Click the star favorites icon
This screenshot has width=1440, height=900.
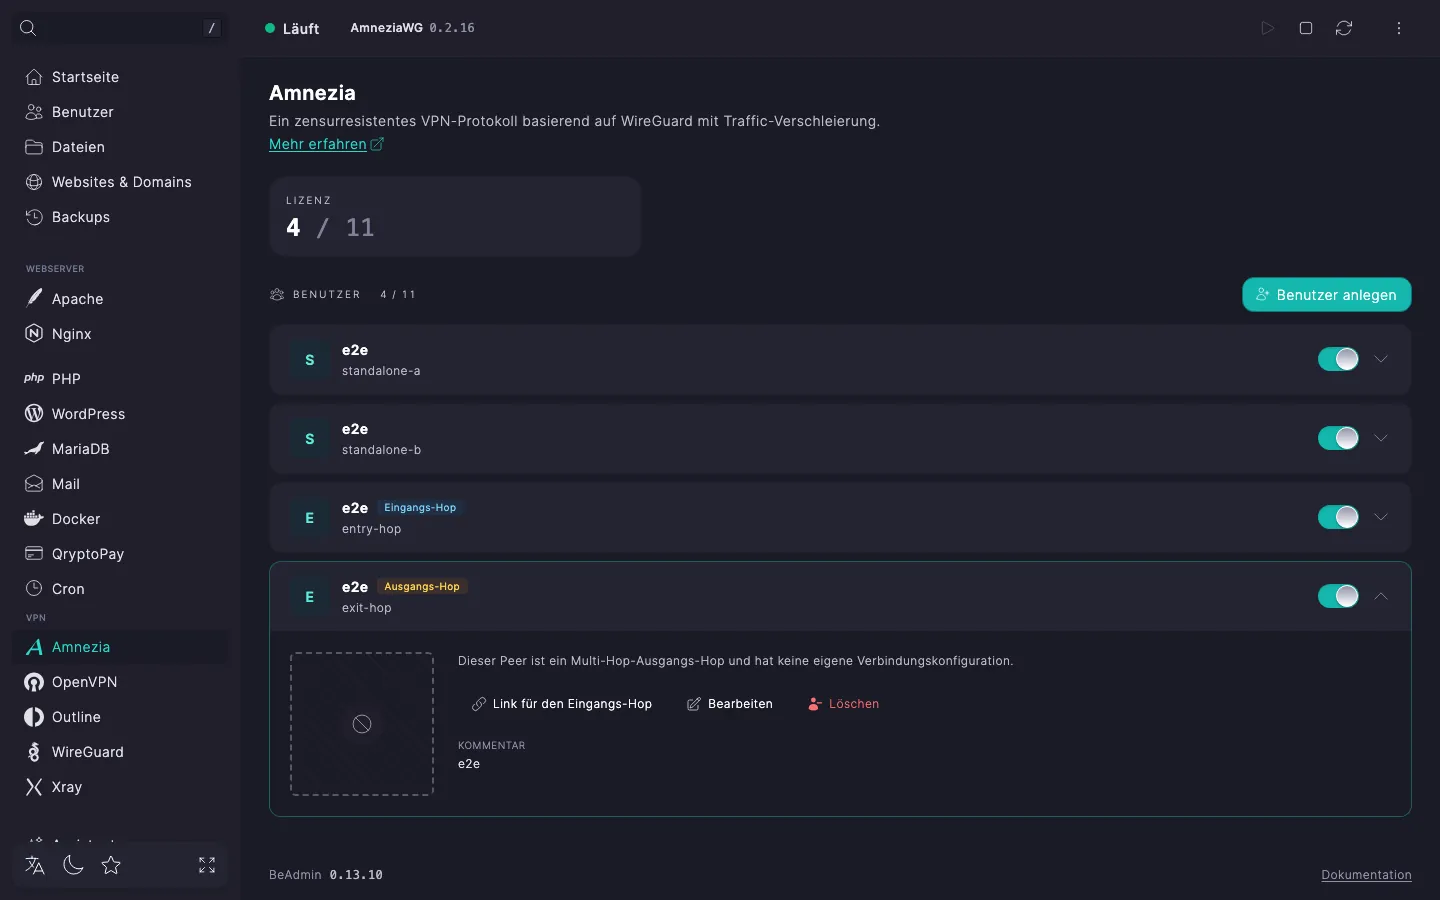(x=111, y=865)
